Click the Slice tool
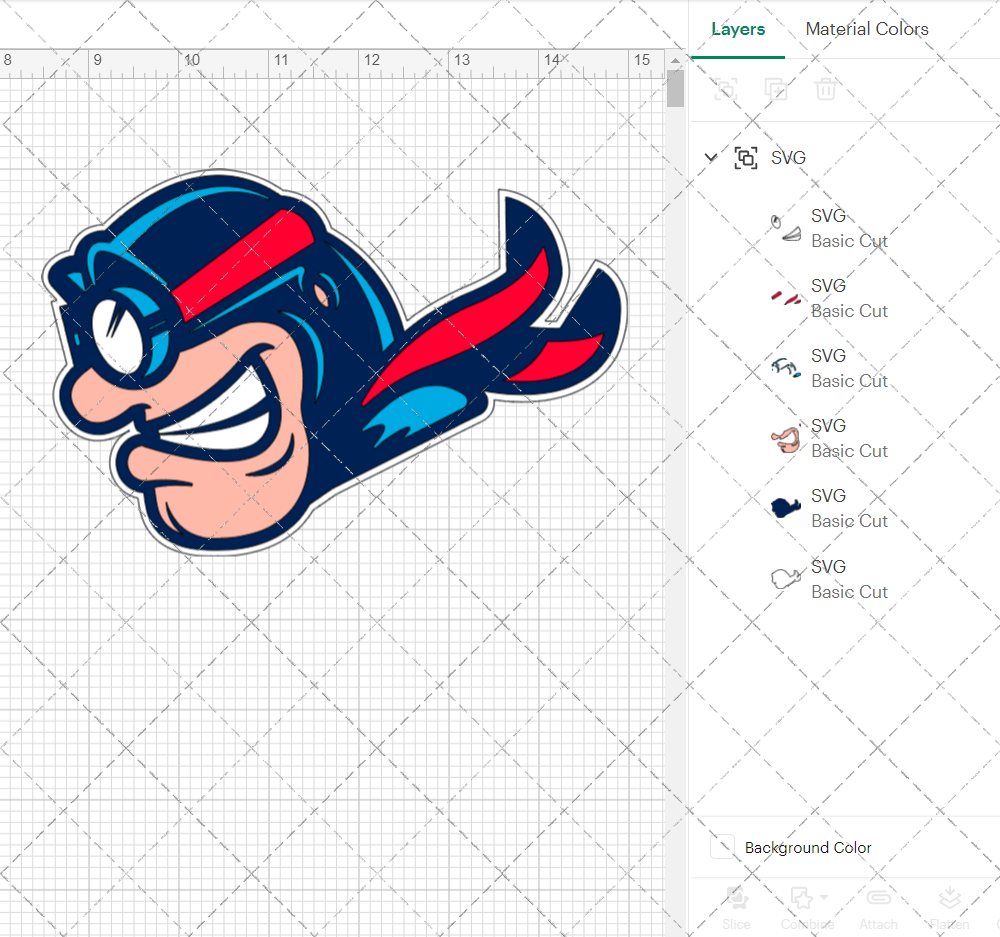The width and height of the screenshot is (1000, 937). click(x=736, y=907)
